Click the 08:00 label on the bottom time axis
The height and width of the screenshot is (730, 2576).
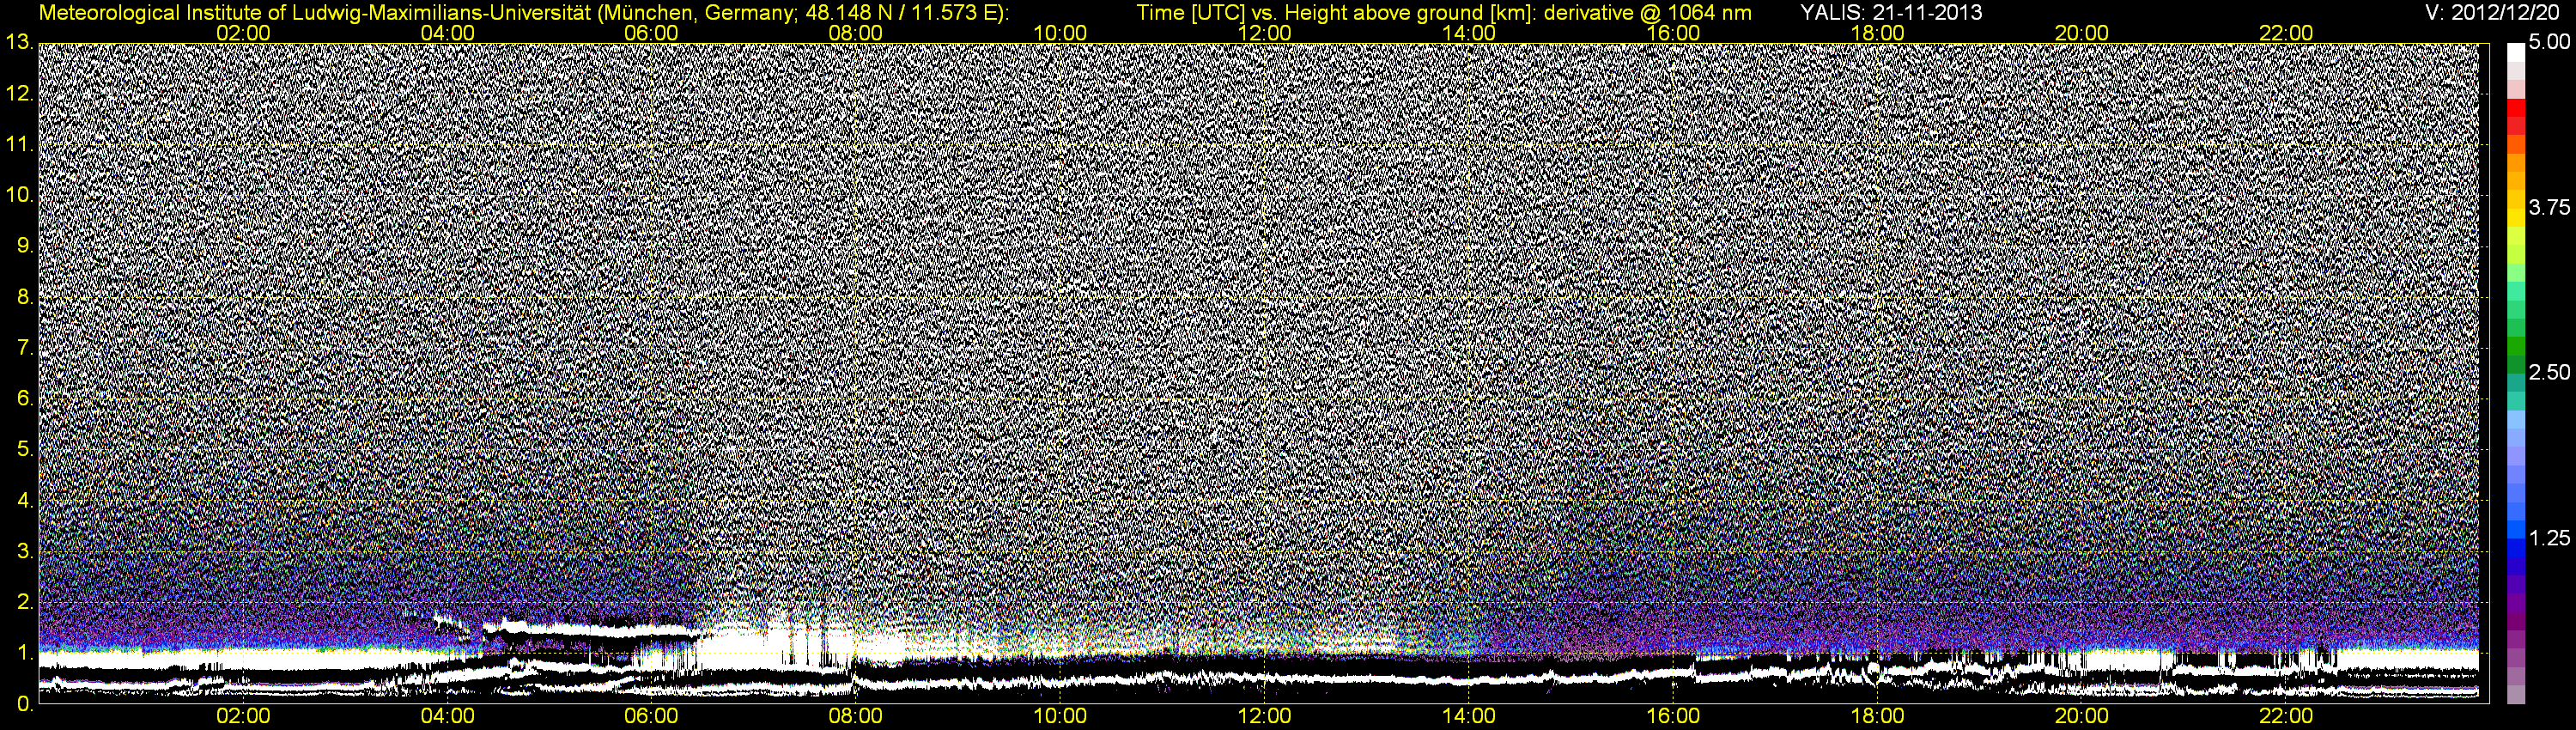[x=856, y=716]
